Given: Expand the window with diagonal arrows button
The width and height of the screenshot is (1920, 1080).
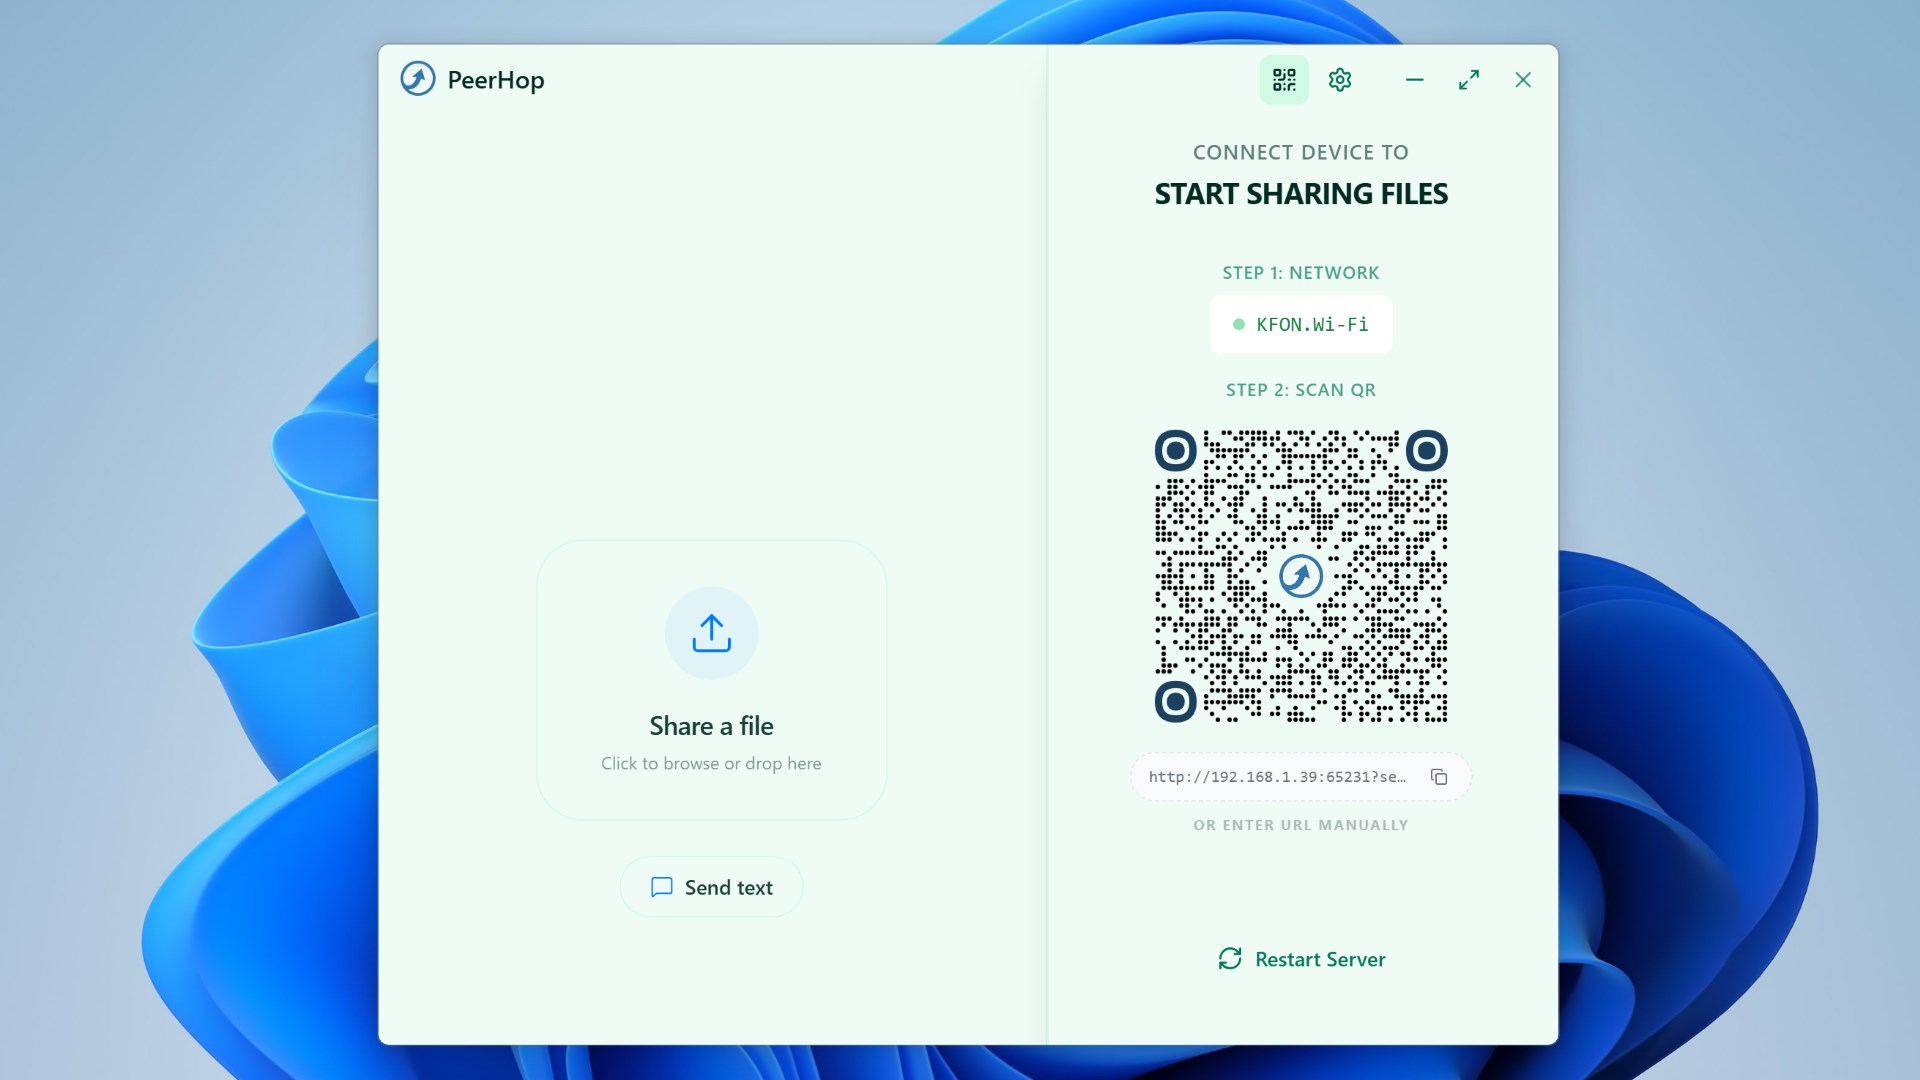Looking at the screenshot, I should [1468, 80].
